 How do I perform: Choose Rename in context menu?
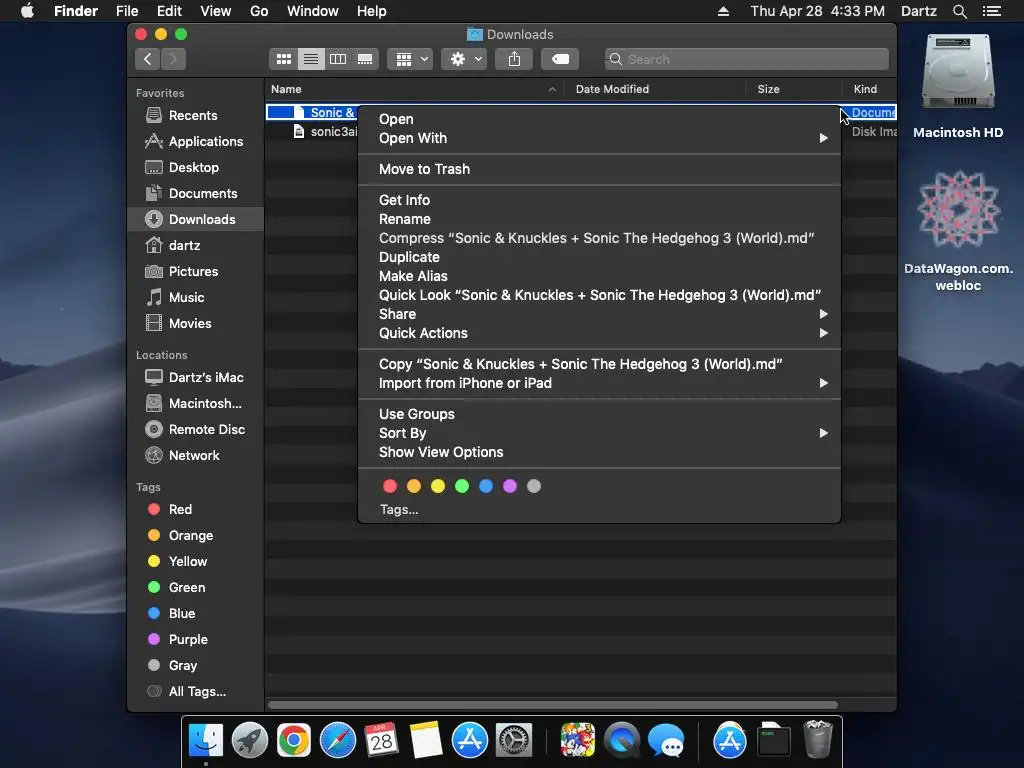[x=600, y=219]
